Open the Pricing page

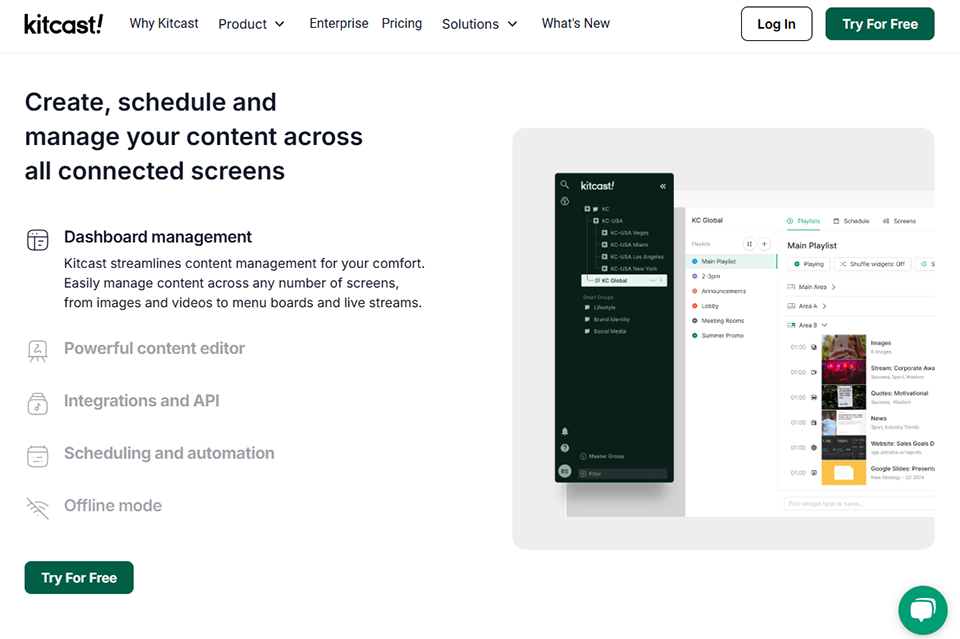[402, 23]
